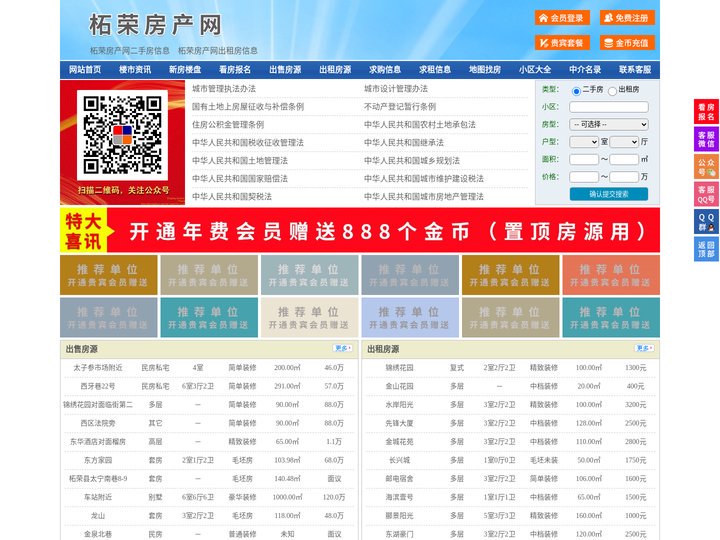Image resolution: width=720 pixels, height=540 pixels.
Task: Open the 东方家园 listing
Action: (98, 460)
